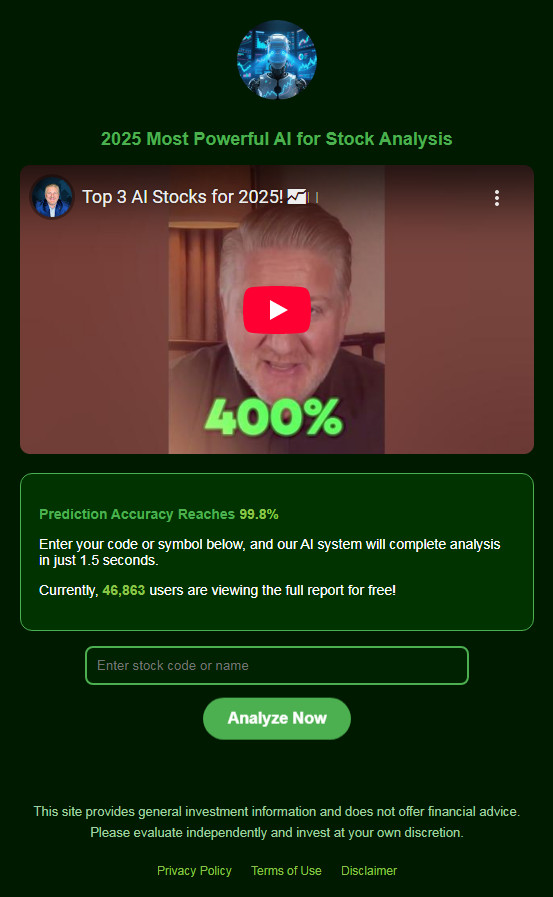The height and width of the screenshot is (897, 553).
Task: Click the "Please evaluate independently" line
Action: click(x=277, y=832)
